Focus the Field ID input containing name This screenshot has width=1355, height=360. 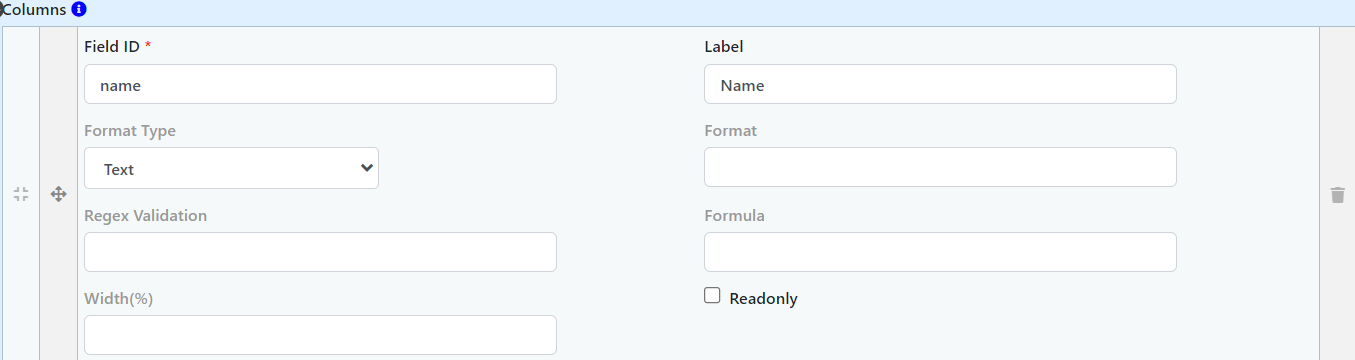pyautogui.click(x=320, y=84)
